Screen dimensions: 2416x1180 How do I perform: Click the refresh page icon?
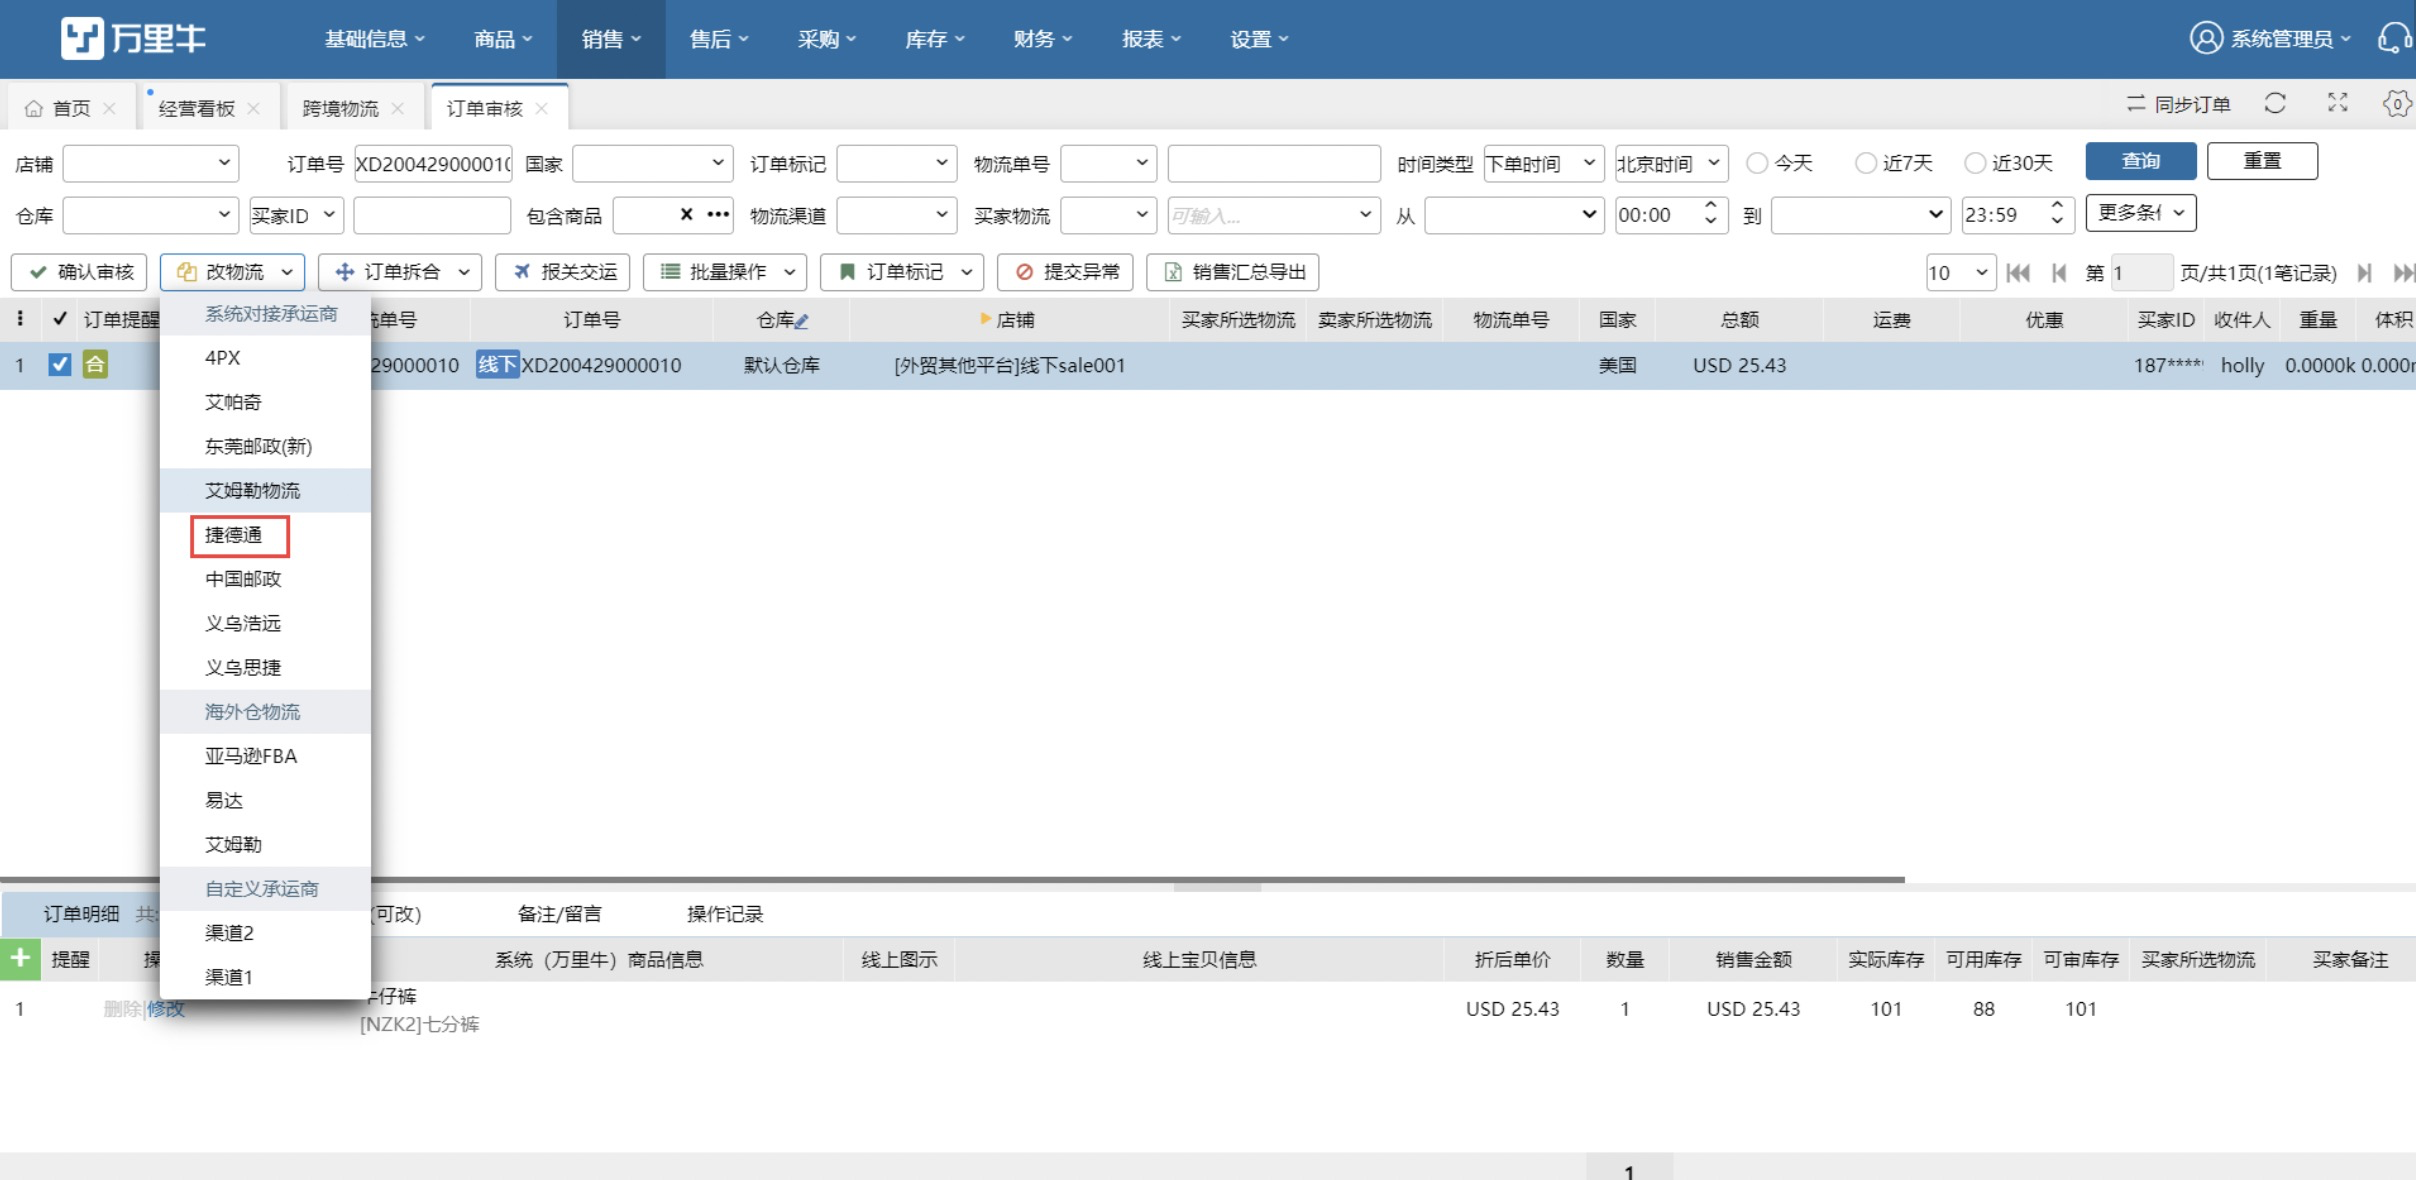click(x=2275, y=103)
